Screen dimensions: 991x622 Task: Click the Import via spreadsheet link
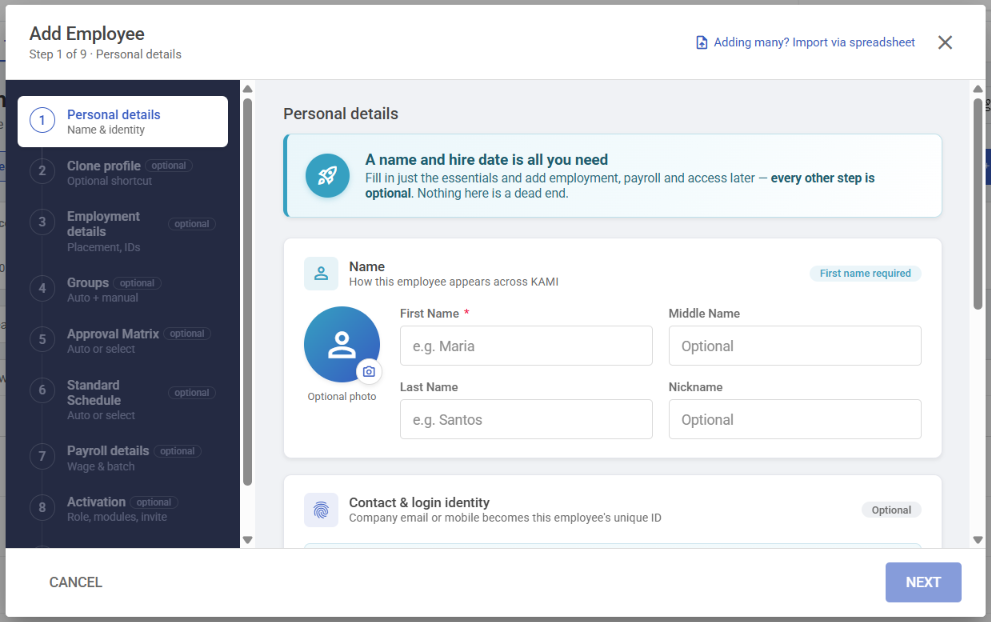(x=814, y=42)
